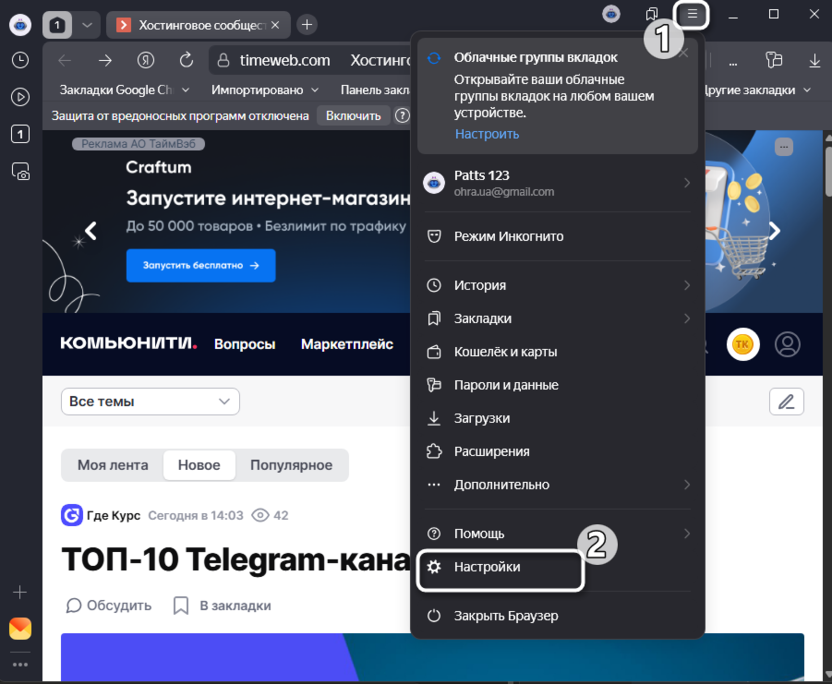
Task: Open the Все темы dropdown
Action: tap(150, 402)
